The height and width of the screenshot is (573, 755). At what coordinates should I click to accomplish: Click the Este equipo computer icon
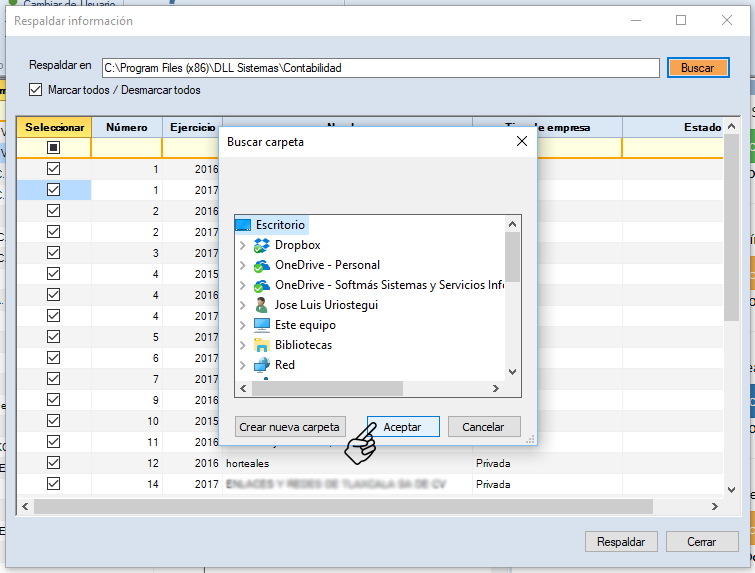(262, 325)
